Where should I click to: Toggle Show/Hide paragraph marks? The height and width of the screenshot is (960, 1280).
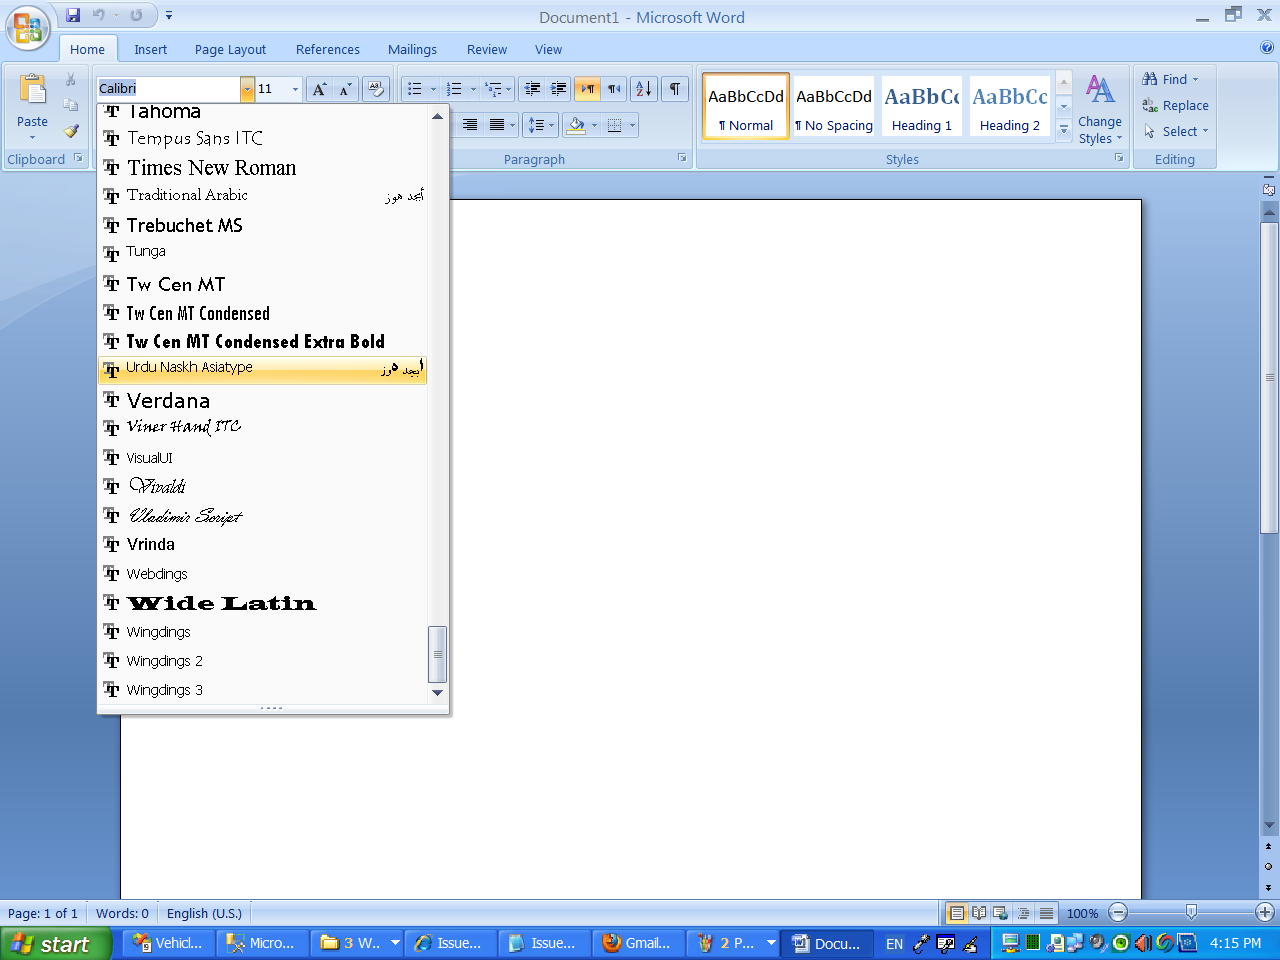pyautogui.click(x=675, y=89)
